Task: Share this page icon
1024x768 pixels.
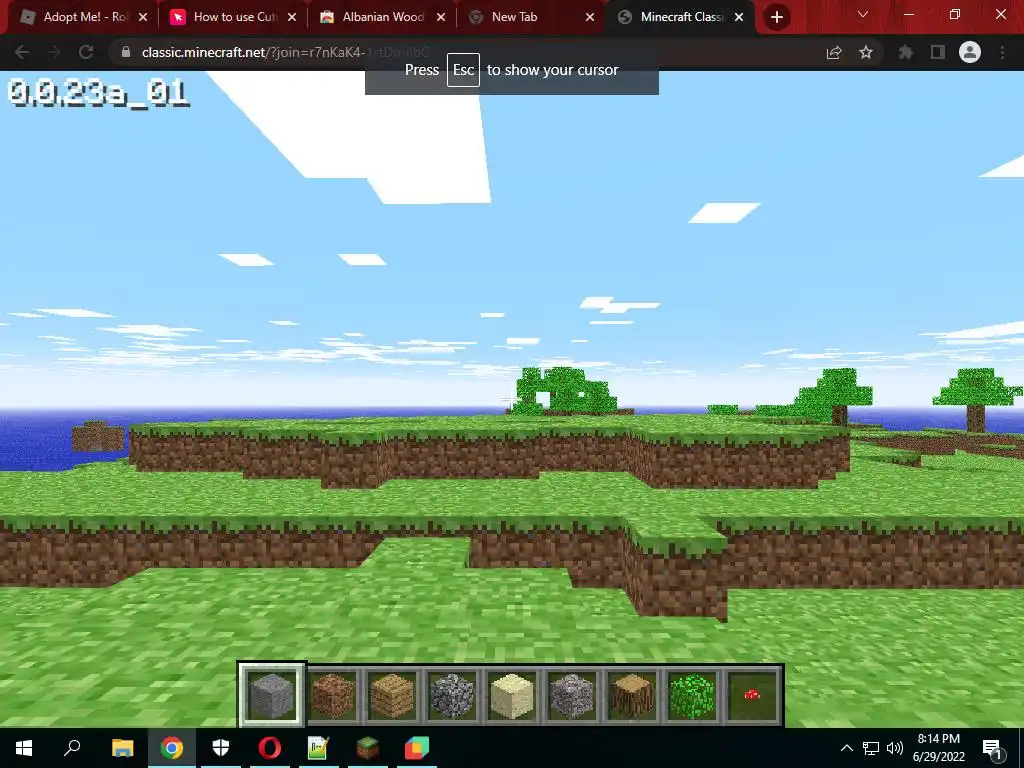Action: pos(834,52)
